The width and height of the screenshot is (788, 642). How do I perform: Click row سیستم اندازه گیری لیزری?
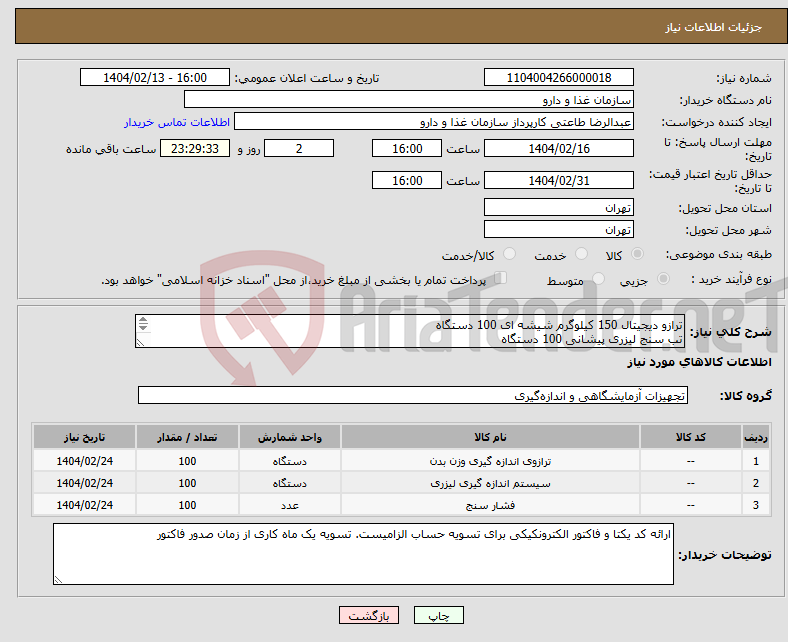point(401,483)
